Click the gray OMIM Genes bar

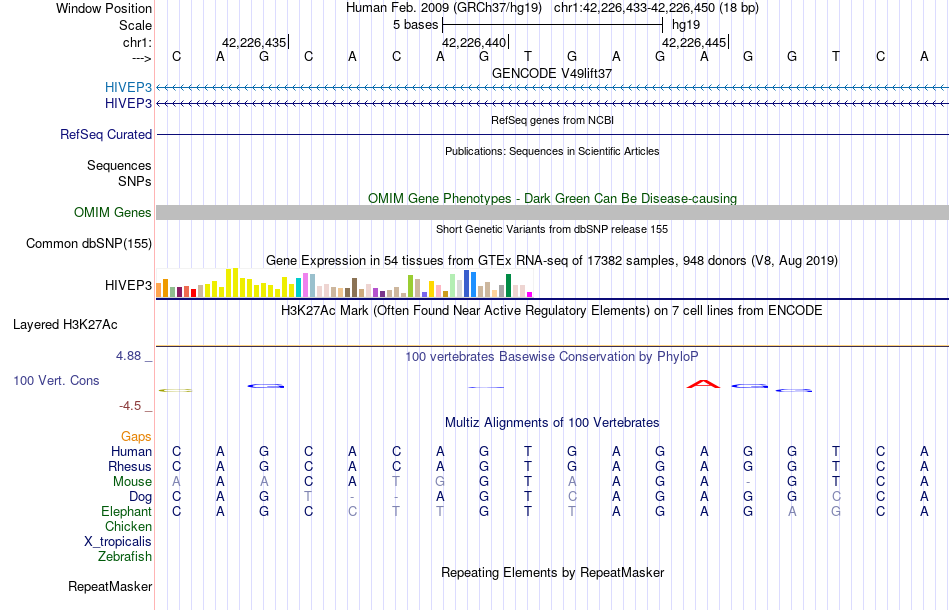[x=552, y=213]
